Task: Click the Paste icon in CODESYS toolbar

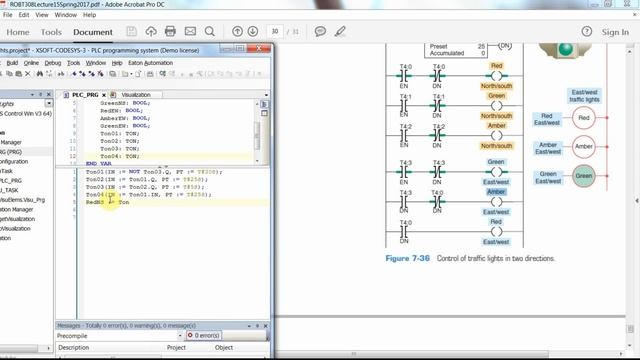Action: pos(18,74)
